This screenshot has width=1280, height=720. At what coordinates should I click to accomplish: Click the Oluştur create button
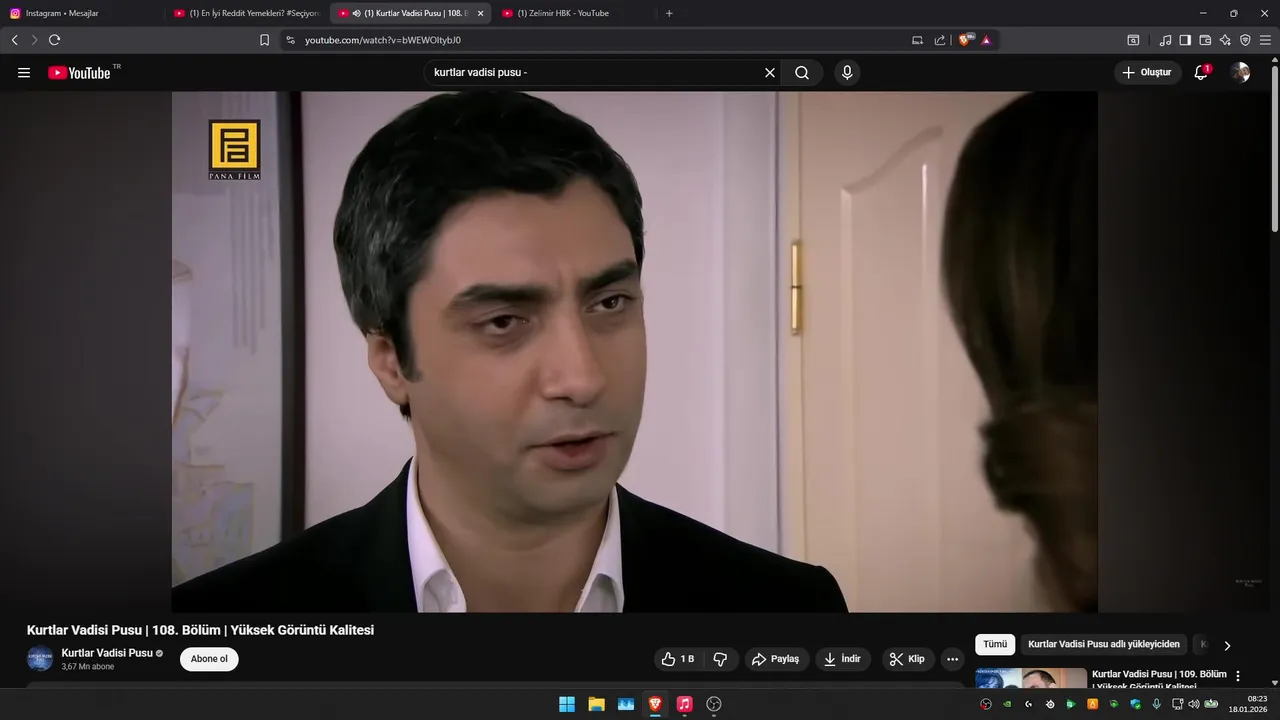click(x=1147, y=73)
